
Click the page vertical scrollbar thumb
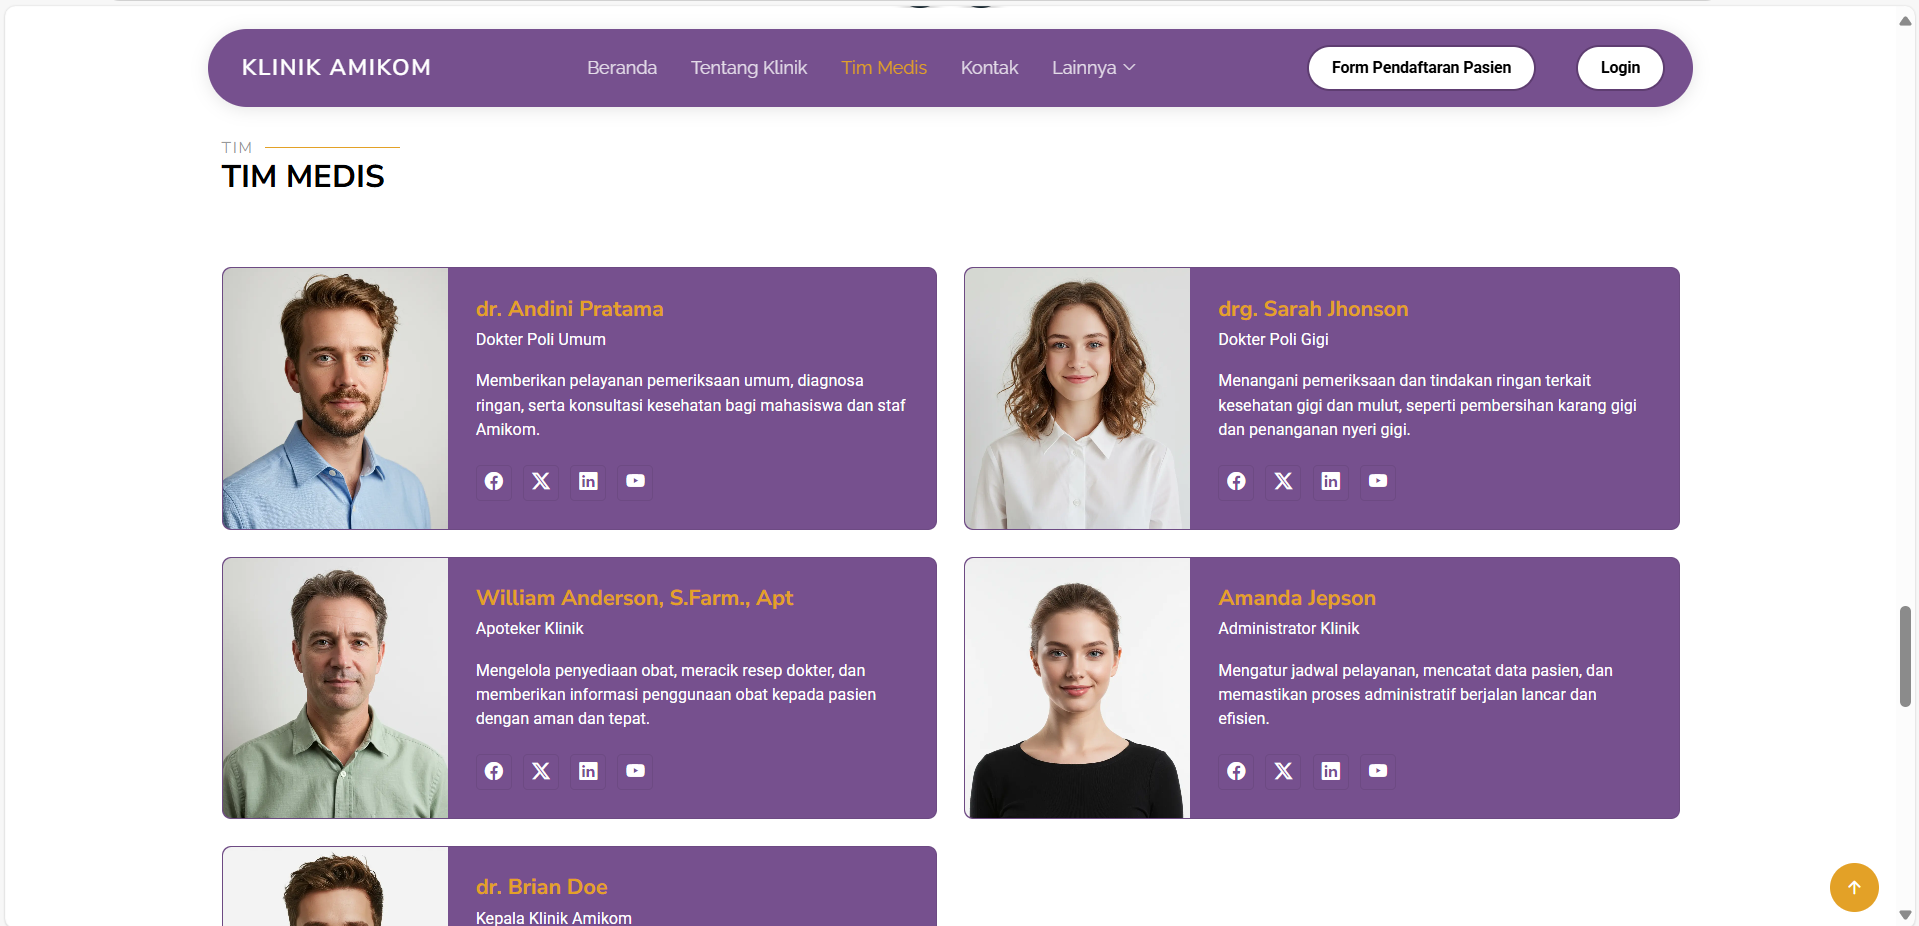(1905, 656)
